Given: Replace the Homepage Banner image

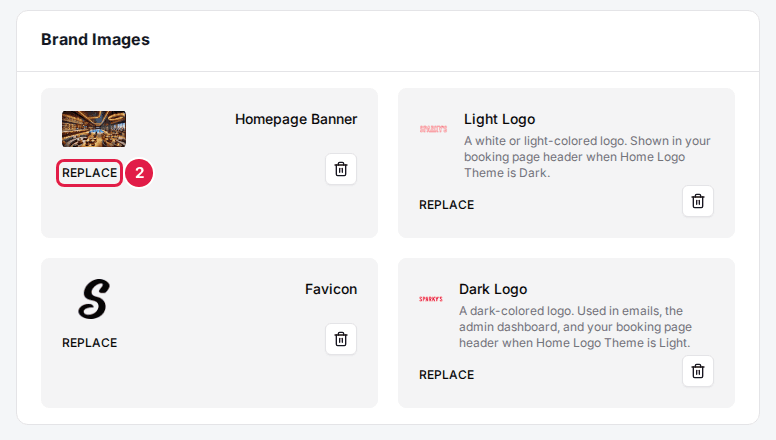Looking at the screenshot, I should click(90, 173).
